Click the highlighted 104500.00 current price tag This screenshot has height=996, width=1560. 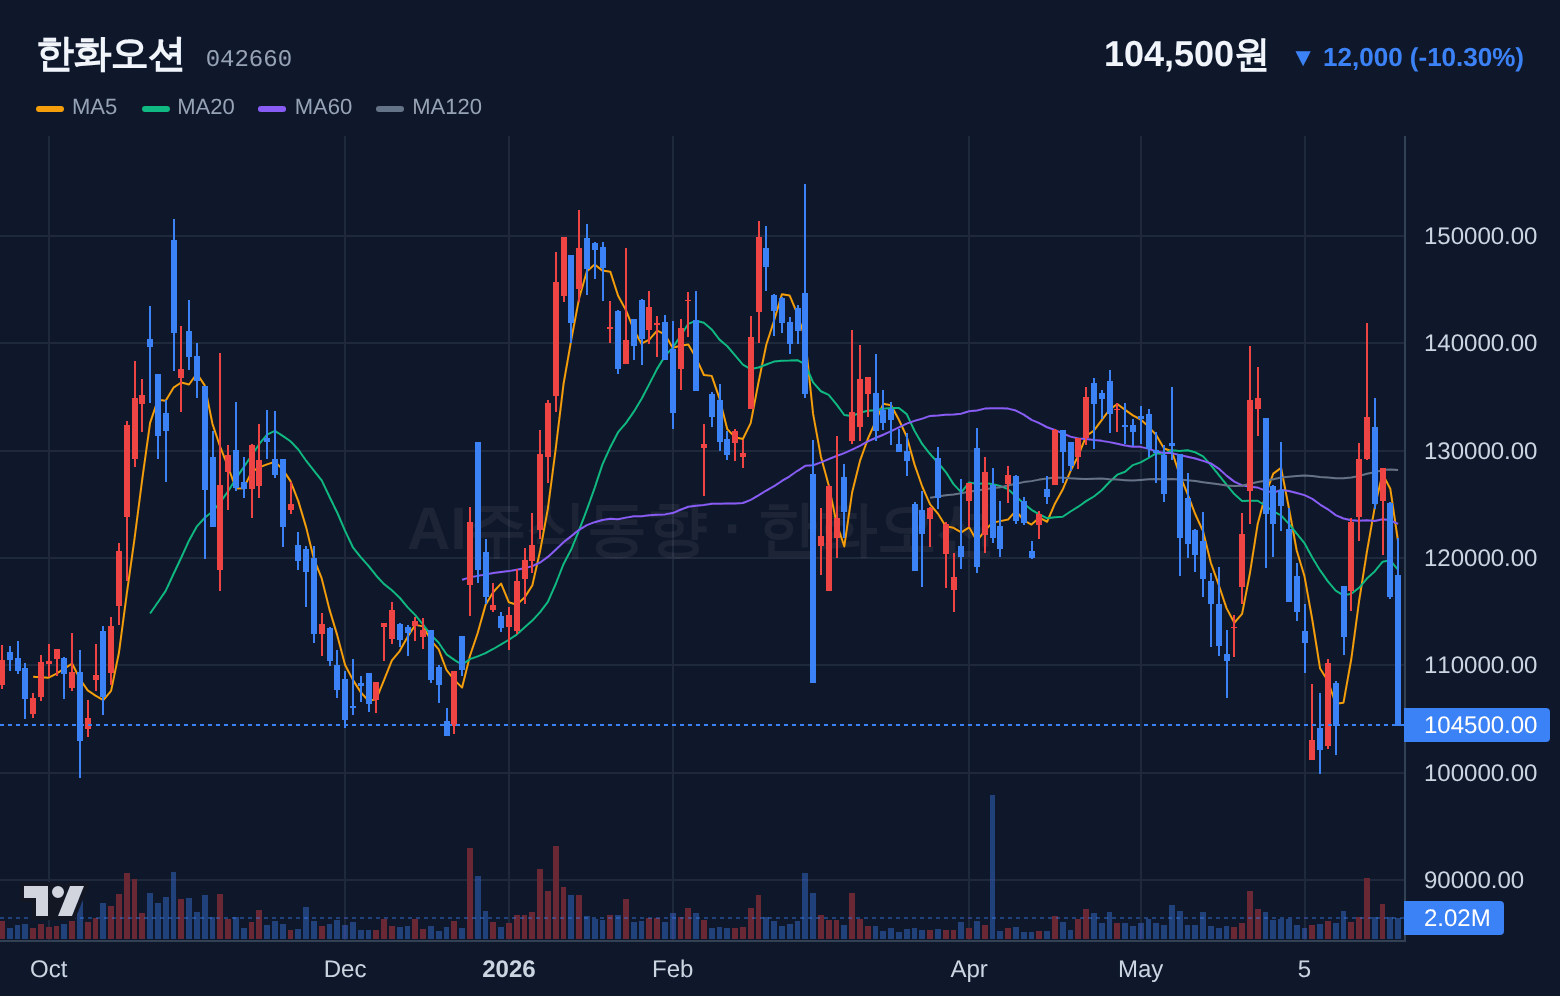(1477, 725)
